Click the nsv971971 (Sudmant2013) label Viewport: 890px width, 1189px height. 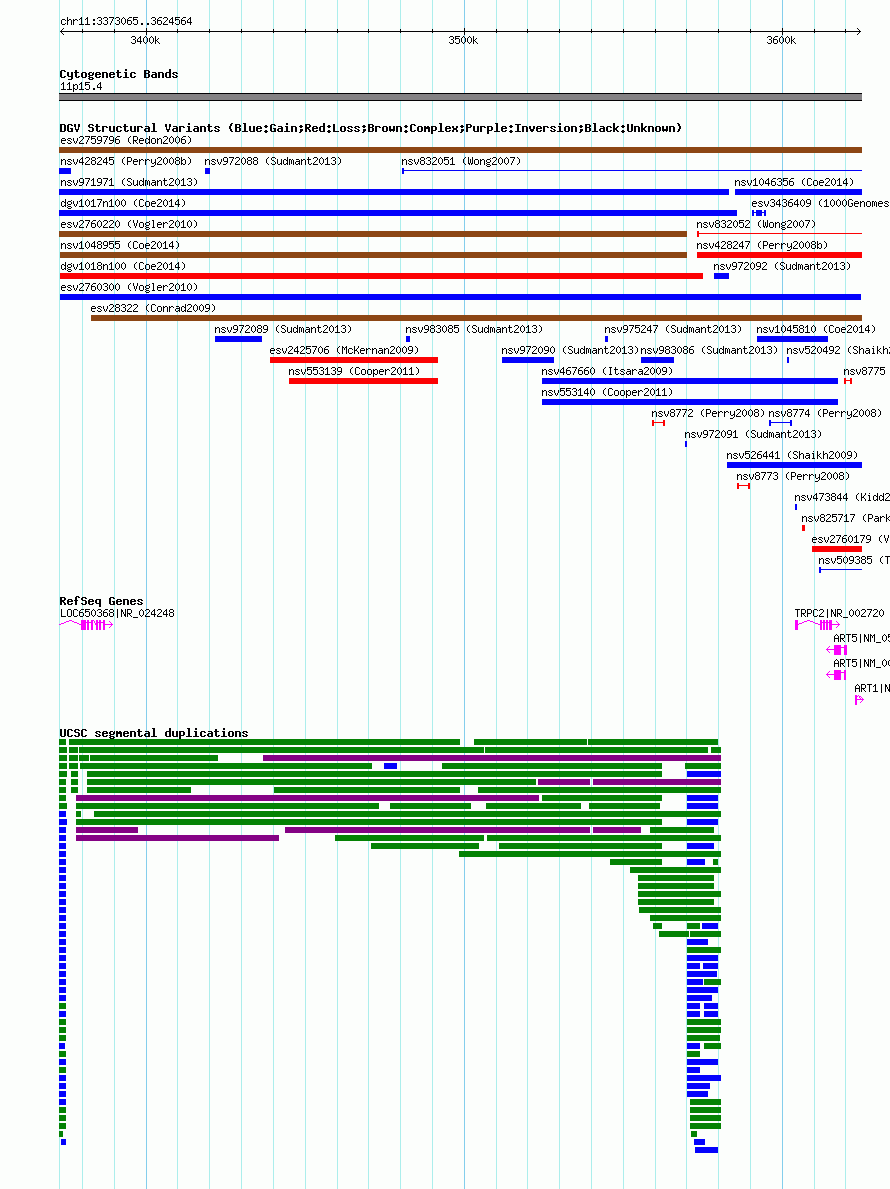pyautogui.click(x=129, y=183)
